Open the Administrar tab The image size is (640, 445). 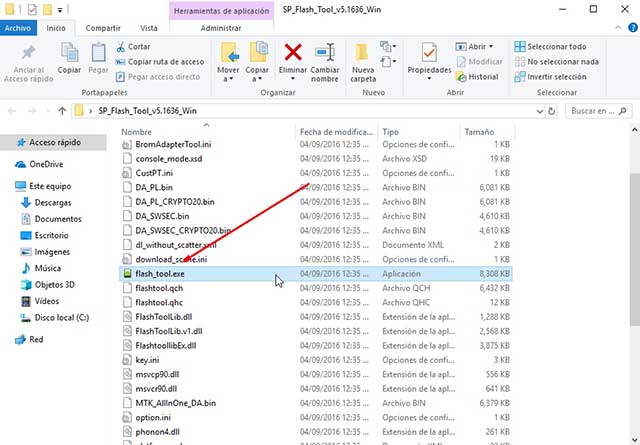click(221, 28)
